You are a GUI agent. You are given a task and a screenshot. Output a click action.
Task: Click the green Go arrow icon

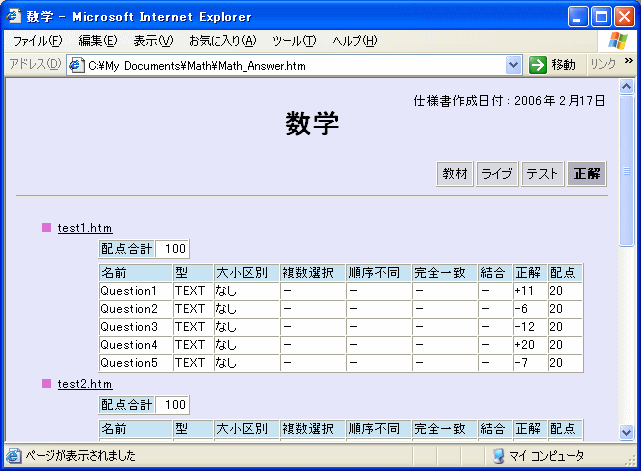coord(538,65)
